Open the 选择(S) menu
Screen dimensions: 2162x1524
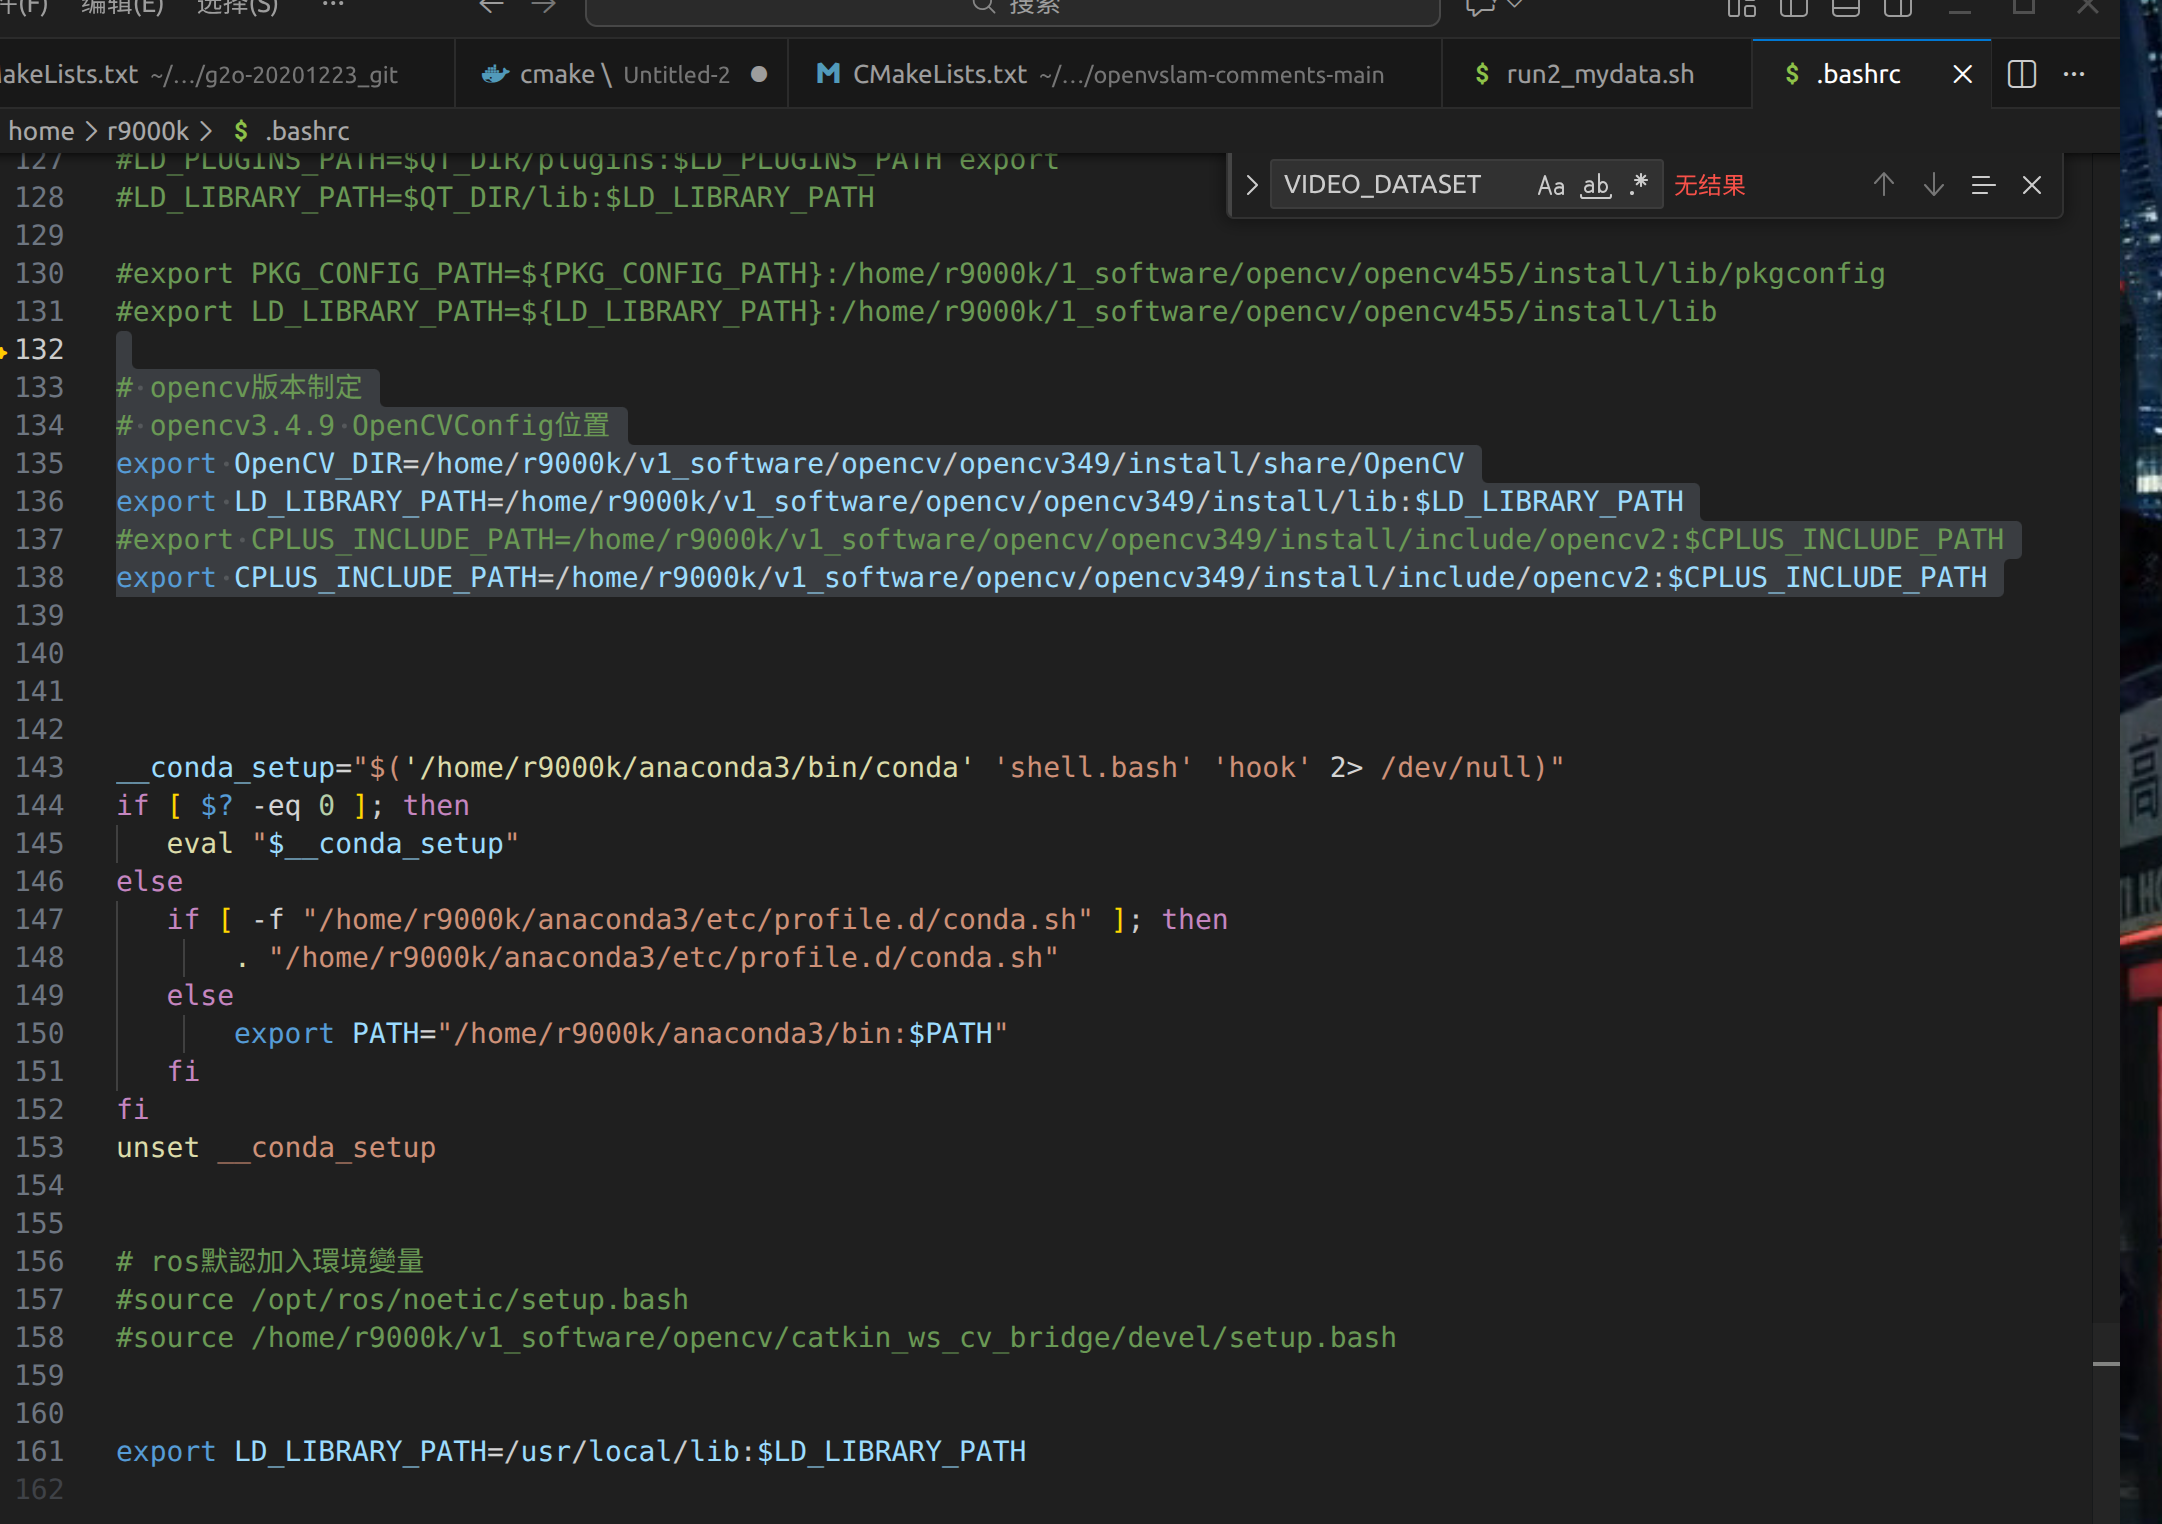click(x=237, y=7)
